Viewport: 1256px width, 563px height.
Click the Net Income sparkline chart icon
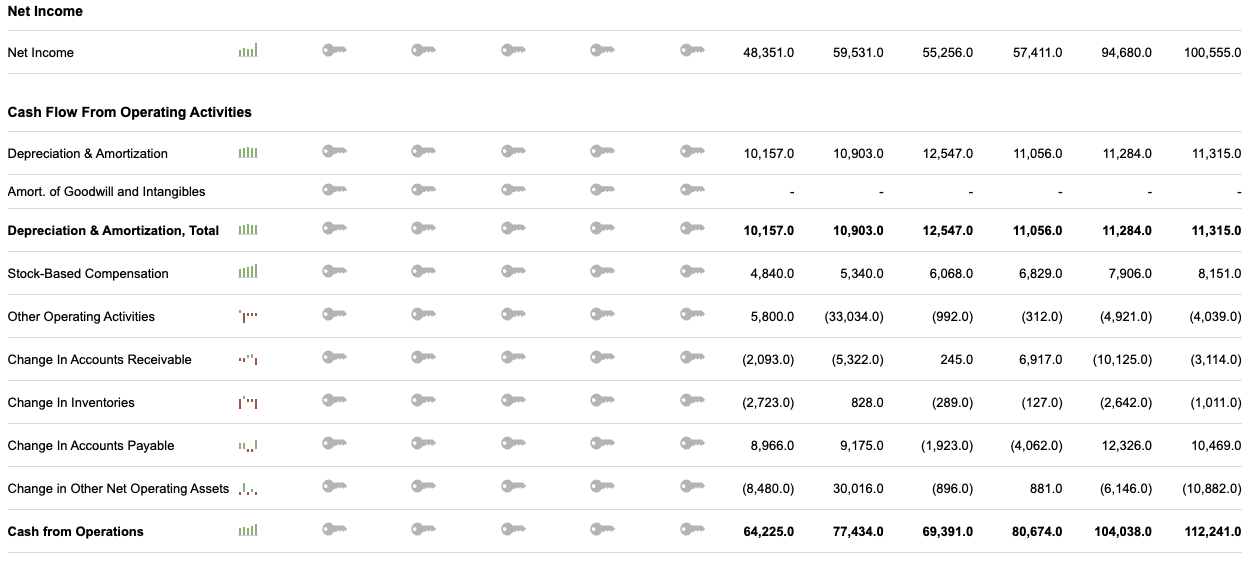click(x=248, y=51)
